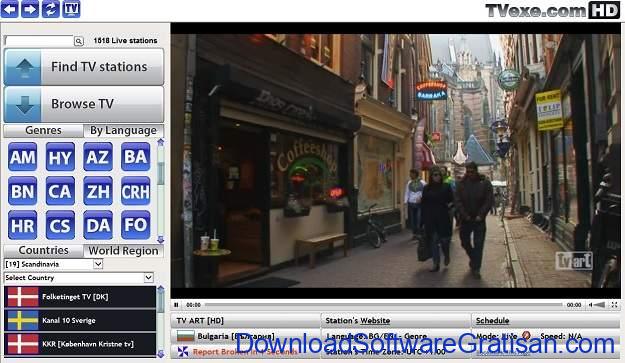Viewport: 625px width, 363px height.
Task: Open the TV icon in top toolbar
Action: click(x=71, y=9)
